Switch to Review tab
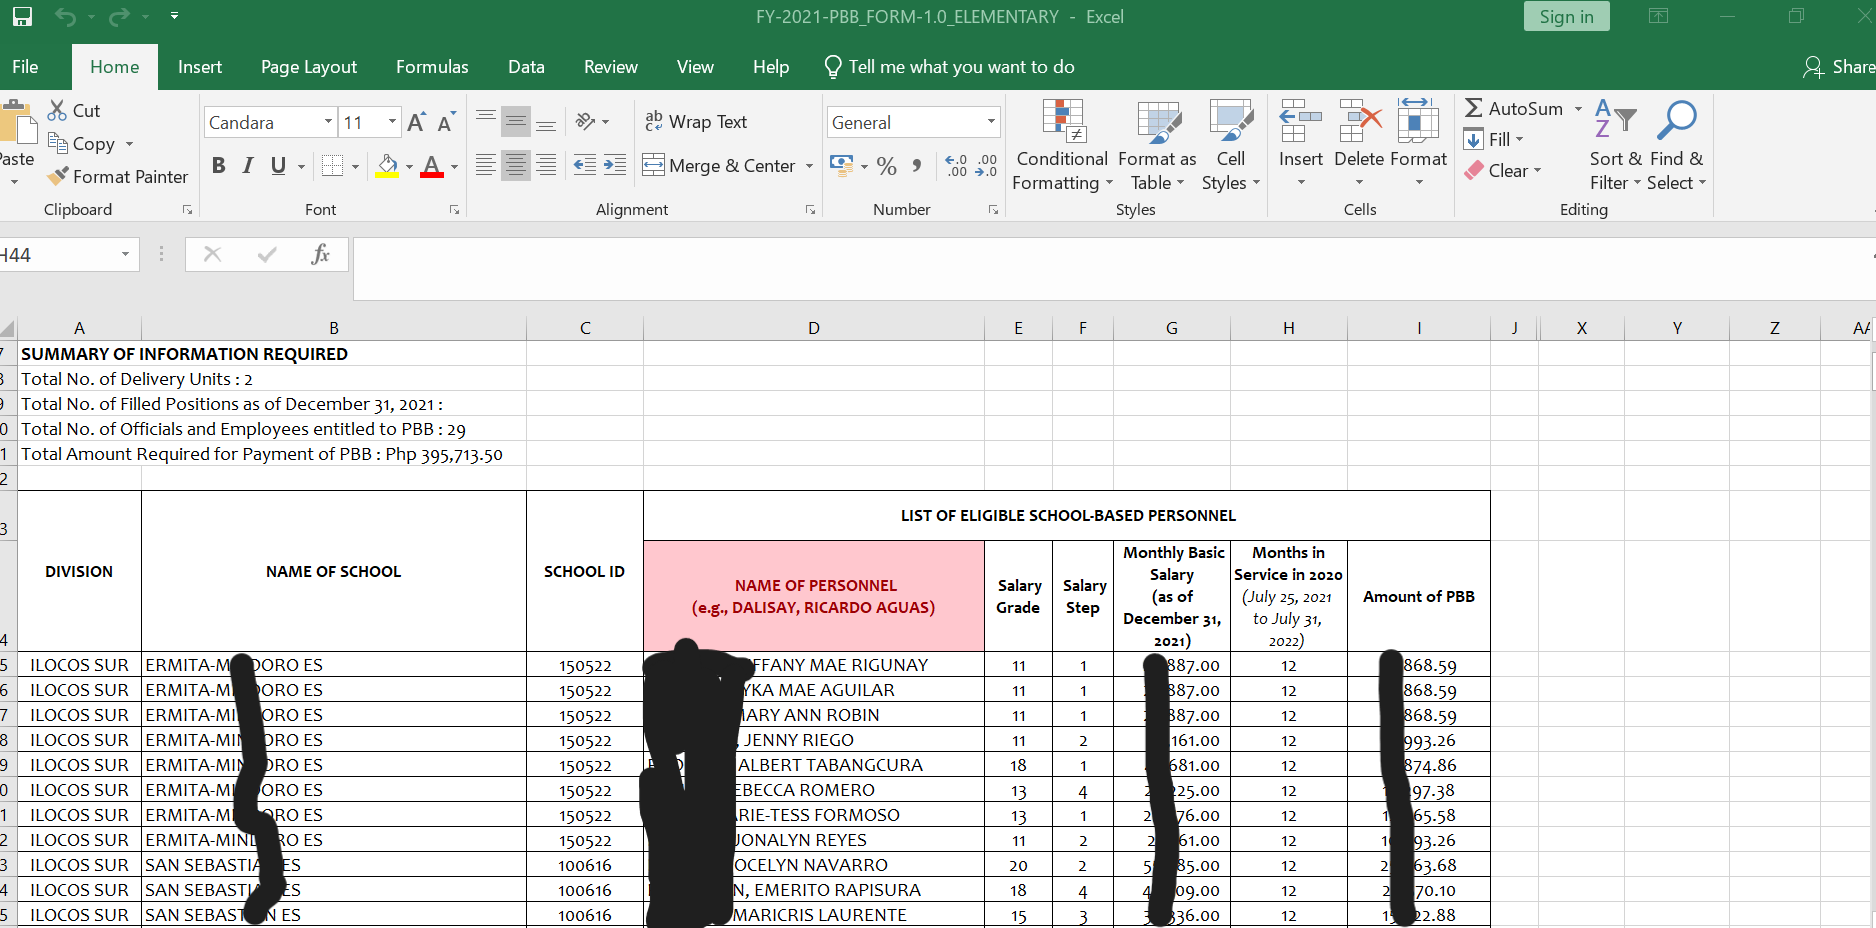Screen dimensions: 1876x928 (611, 67)
